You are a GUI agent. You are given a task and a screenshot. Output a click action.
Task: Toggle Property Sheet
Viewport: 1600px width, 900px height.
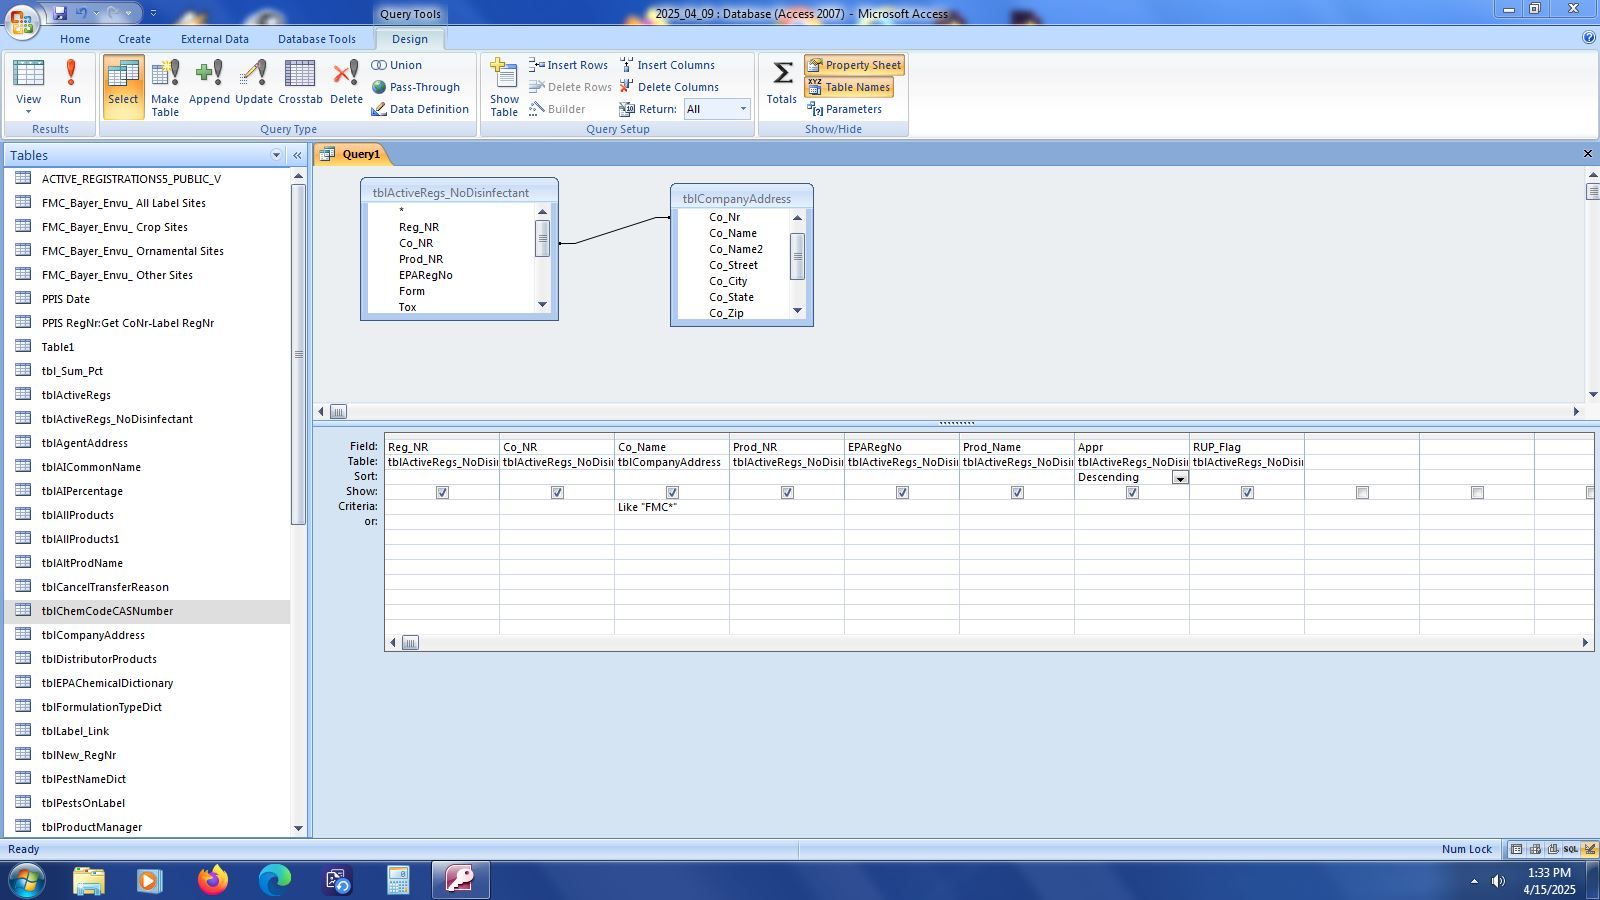854,65
